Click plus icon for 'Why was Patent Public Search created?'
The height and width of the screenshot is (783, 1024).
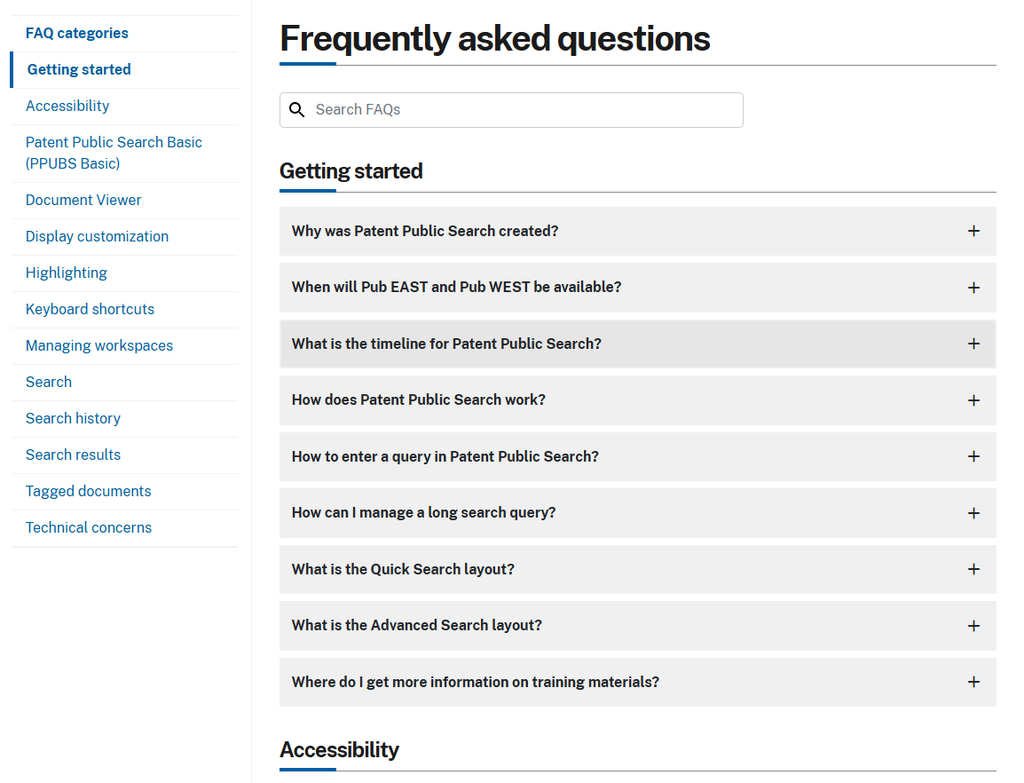click(x=973, y=231)
